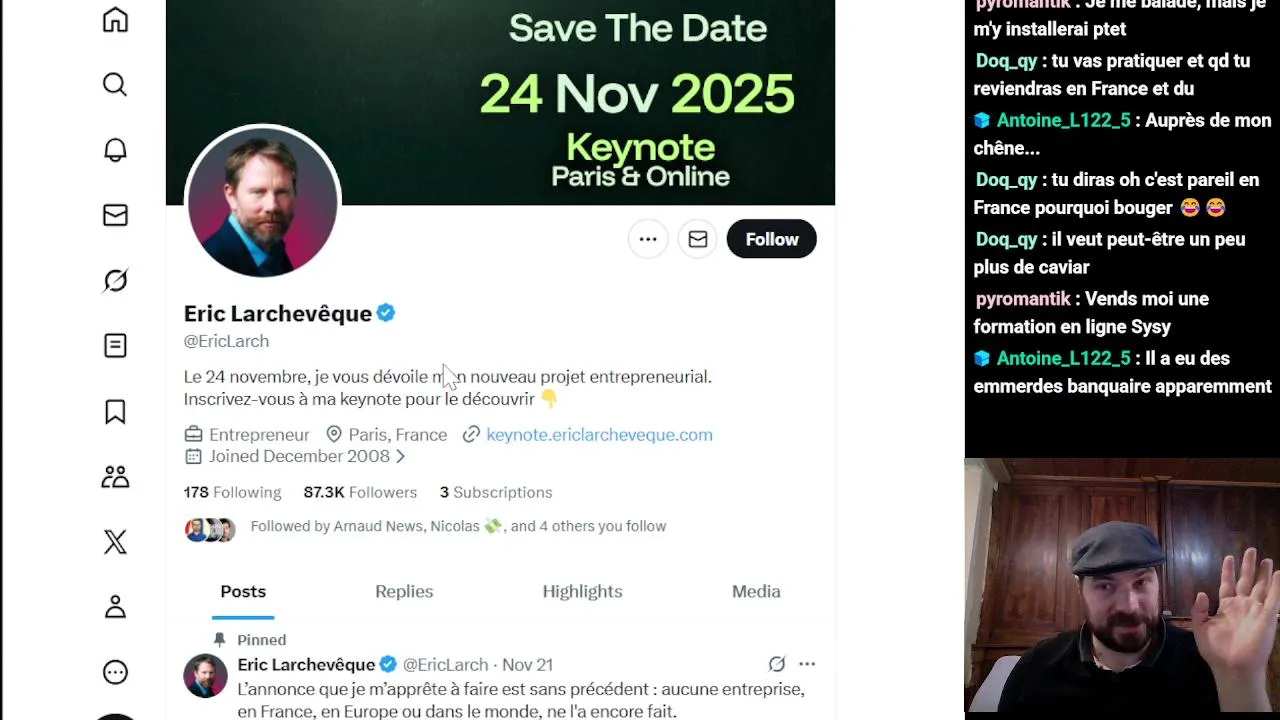Switch to the Replies tab

tap(404, 592)
